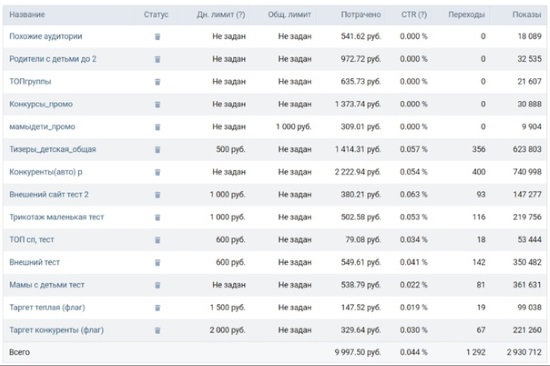Click trash icon in Тизеры_детская_общая row

[157, 149]
